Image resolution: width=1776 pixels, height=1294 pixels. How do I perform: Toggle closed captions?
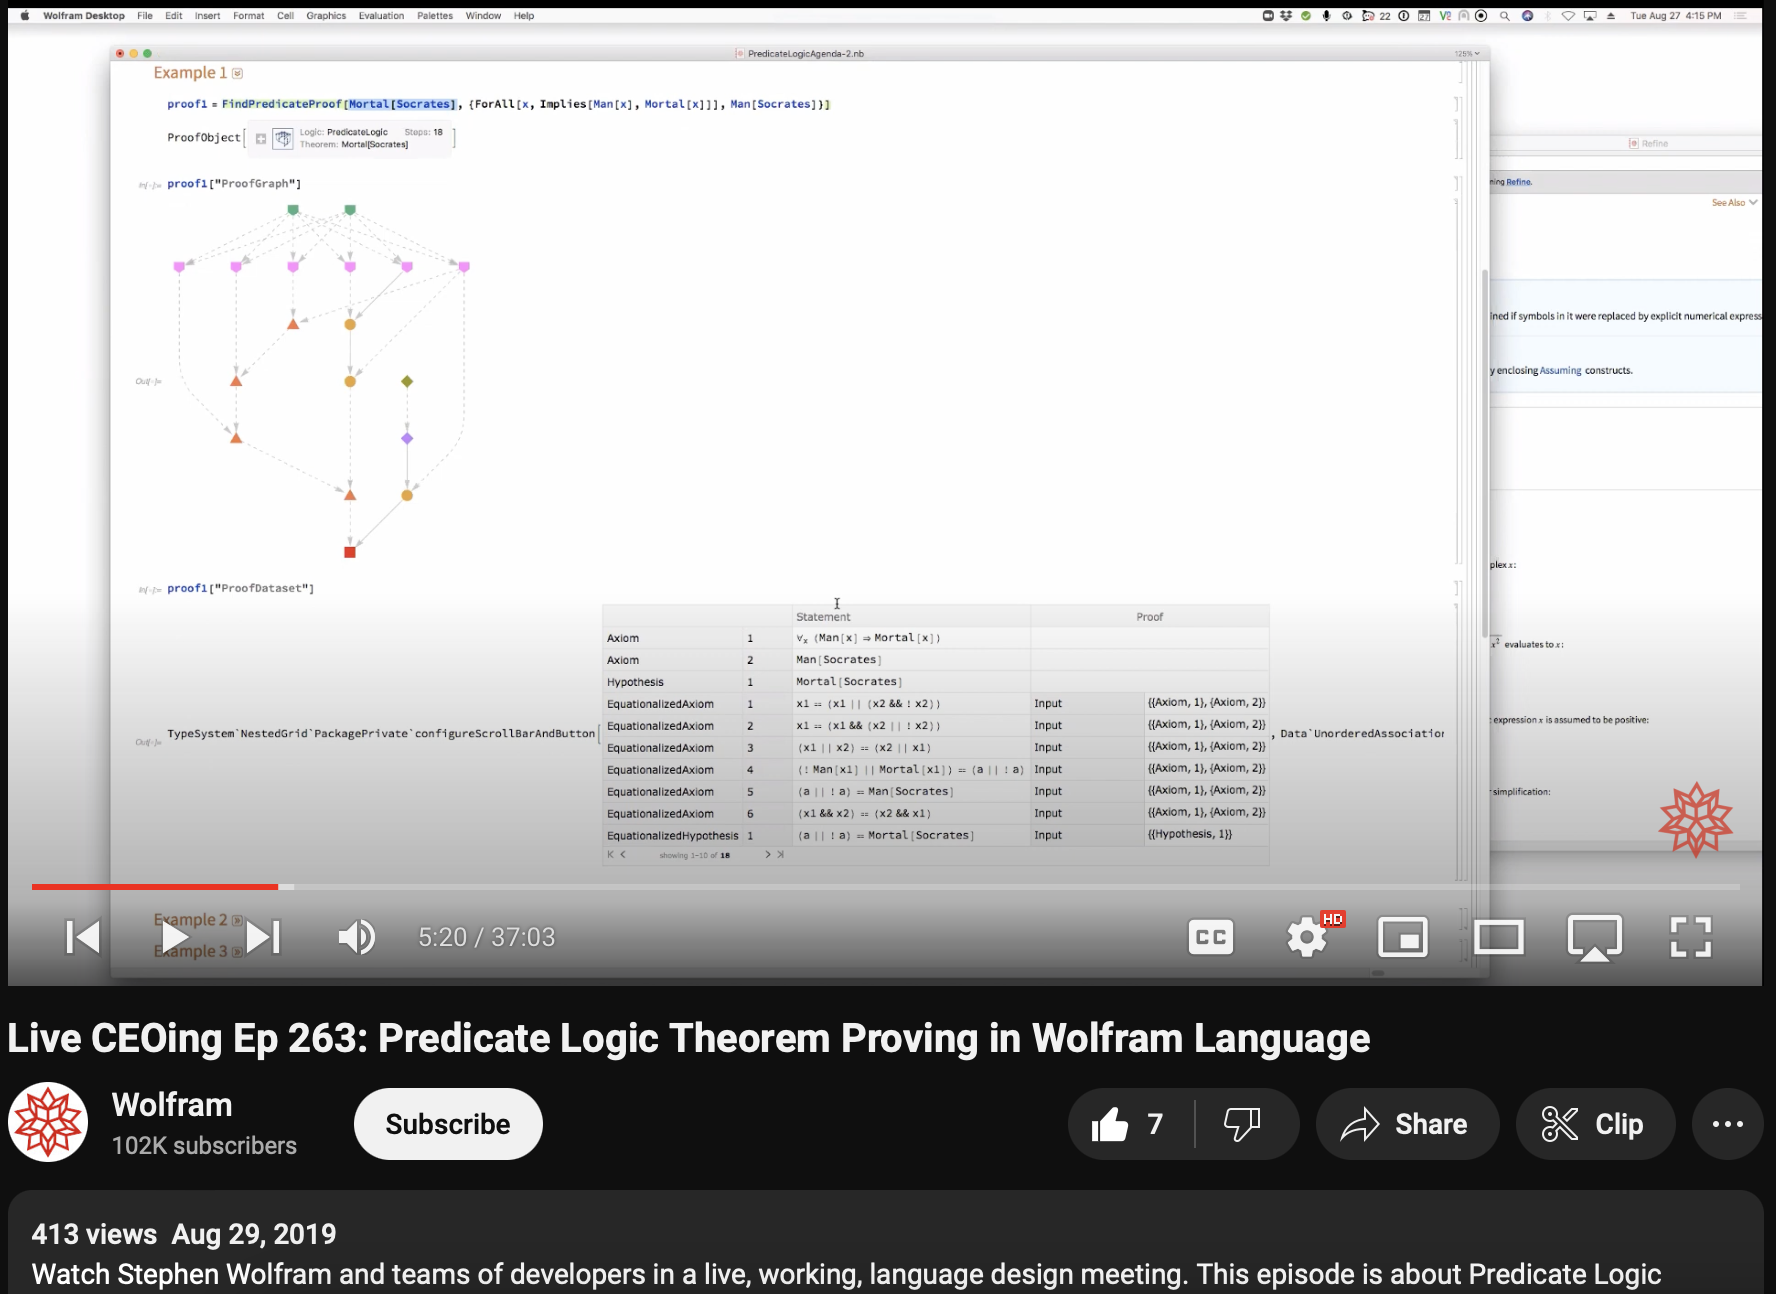click(1210, 937)
